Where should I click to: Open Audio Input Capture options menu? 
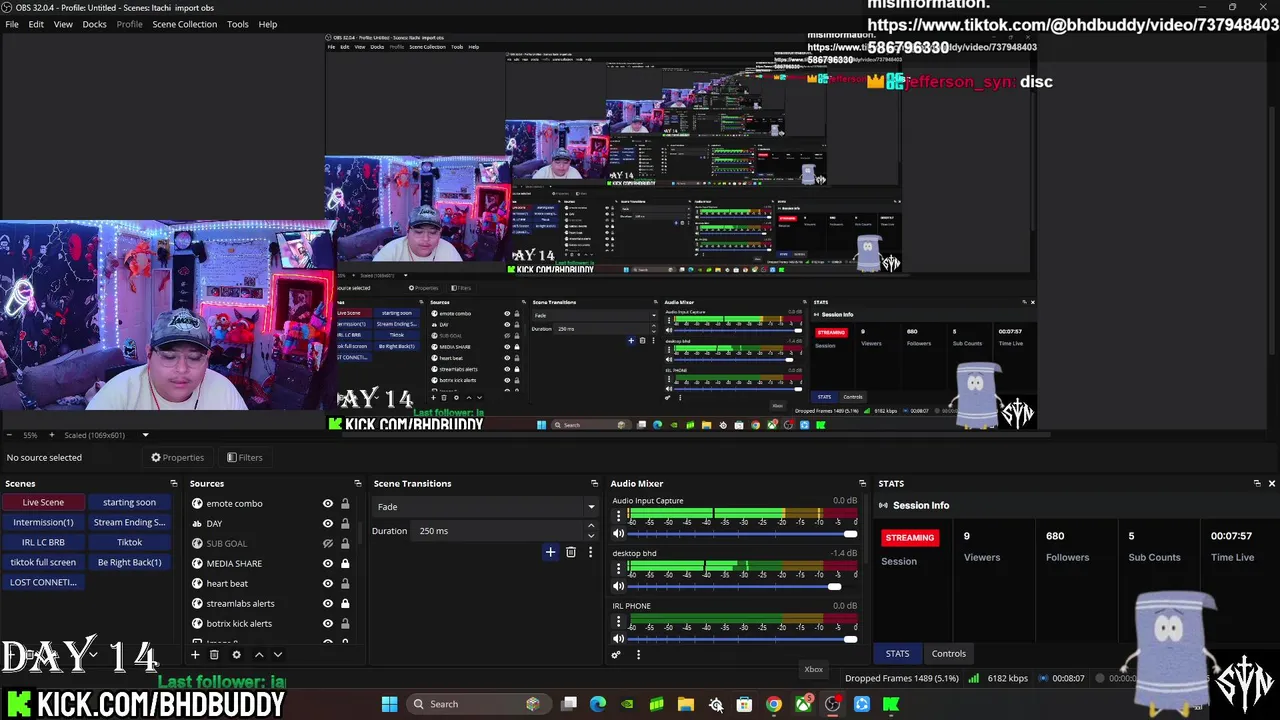(618, 517)
